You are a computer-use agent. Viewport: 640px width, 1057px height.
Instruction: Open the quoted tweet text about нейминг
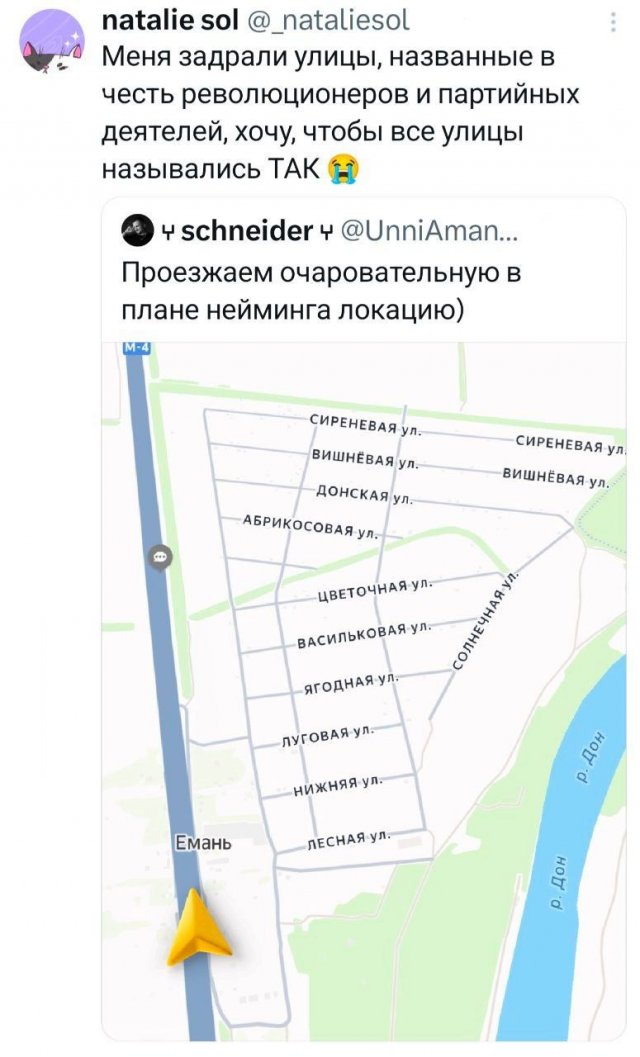(320, 290)
